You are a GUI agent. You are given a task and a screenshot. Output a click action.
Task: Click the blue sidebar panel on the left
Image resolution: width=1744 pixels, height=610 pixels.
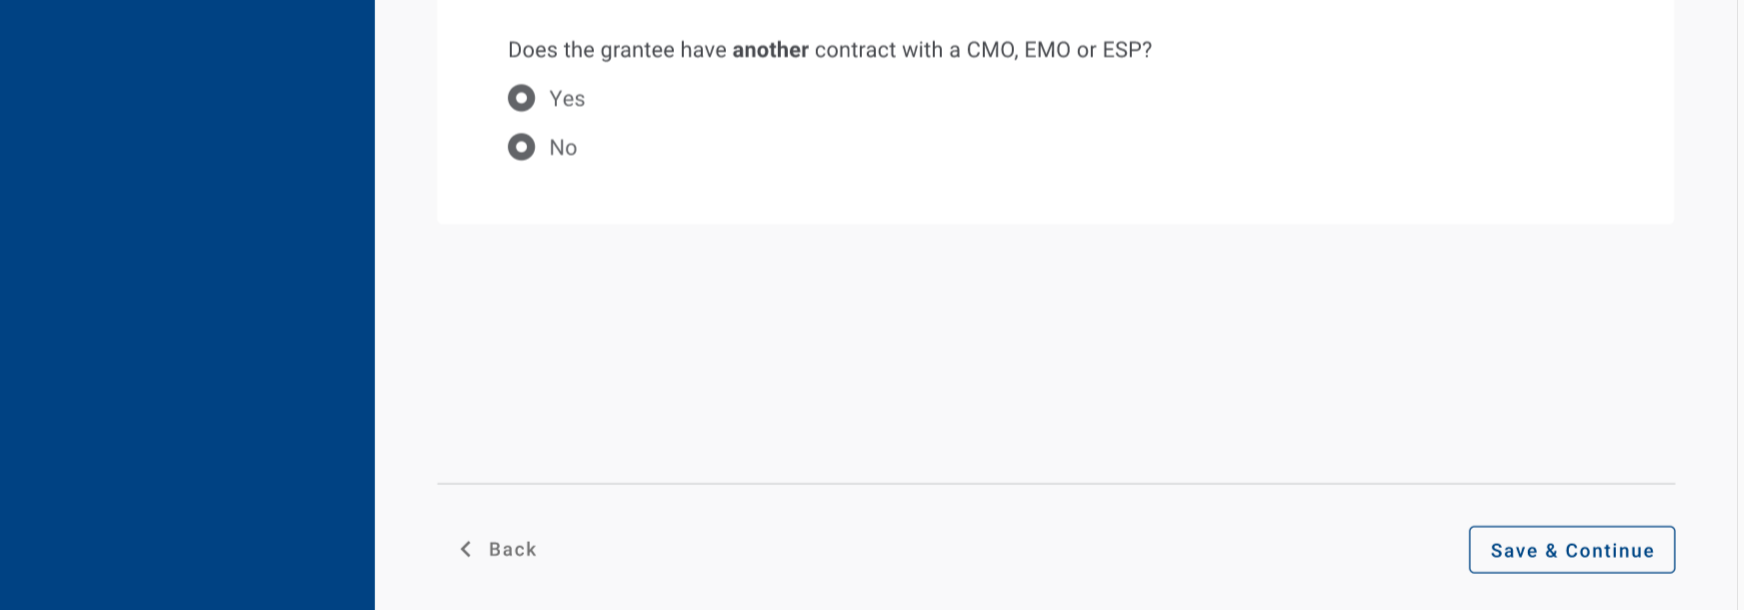187,305
